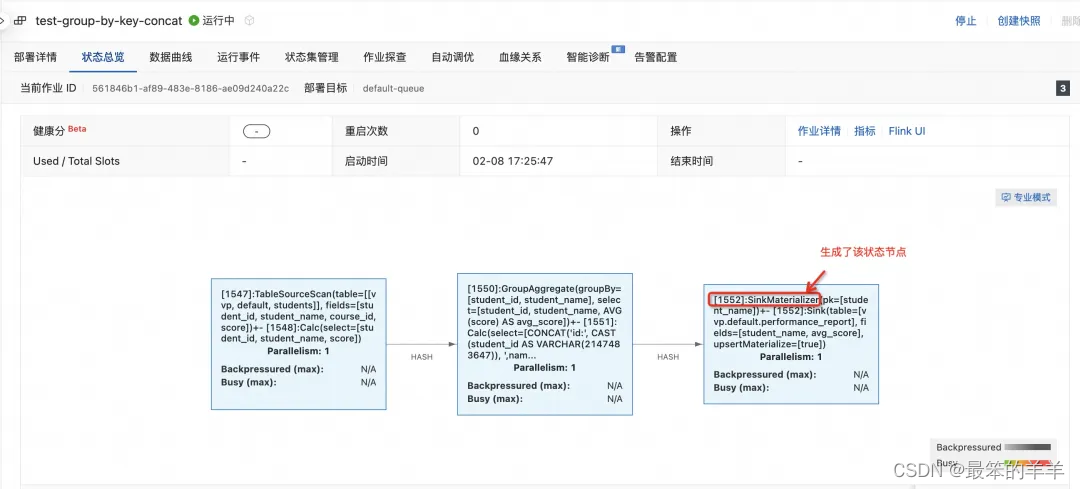Click the job title test-group-by-key-concat
The height and width of the screenshot is (489, 1080).
tap(109, 21)
